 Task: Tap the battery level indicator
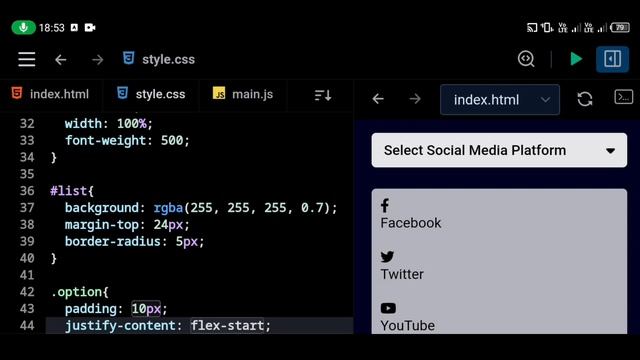click(620, 28)
